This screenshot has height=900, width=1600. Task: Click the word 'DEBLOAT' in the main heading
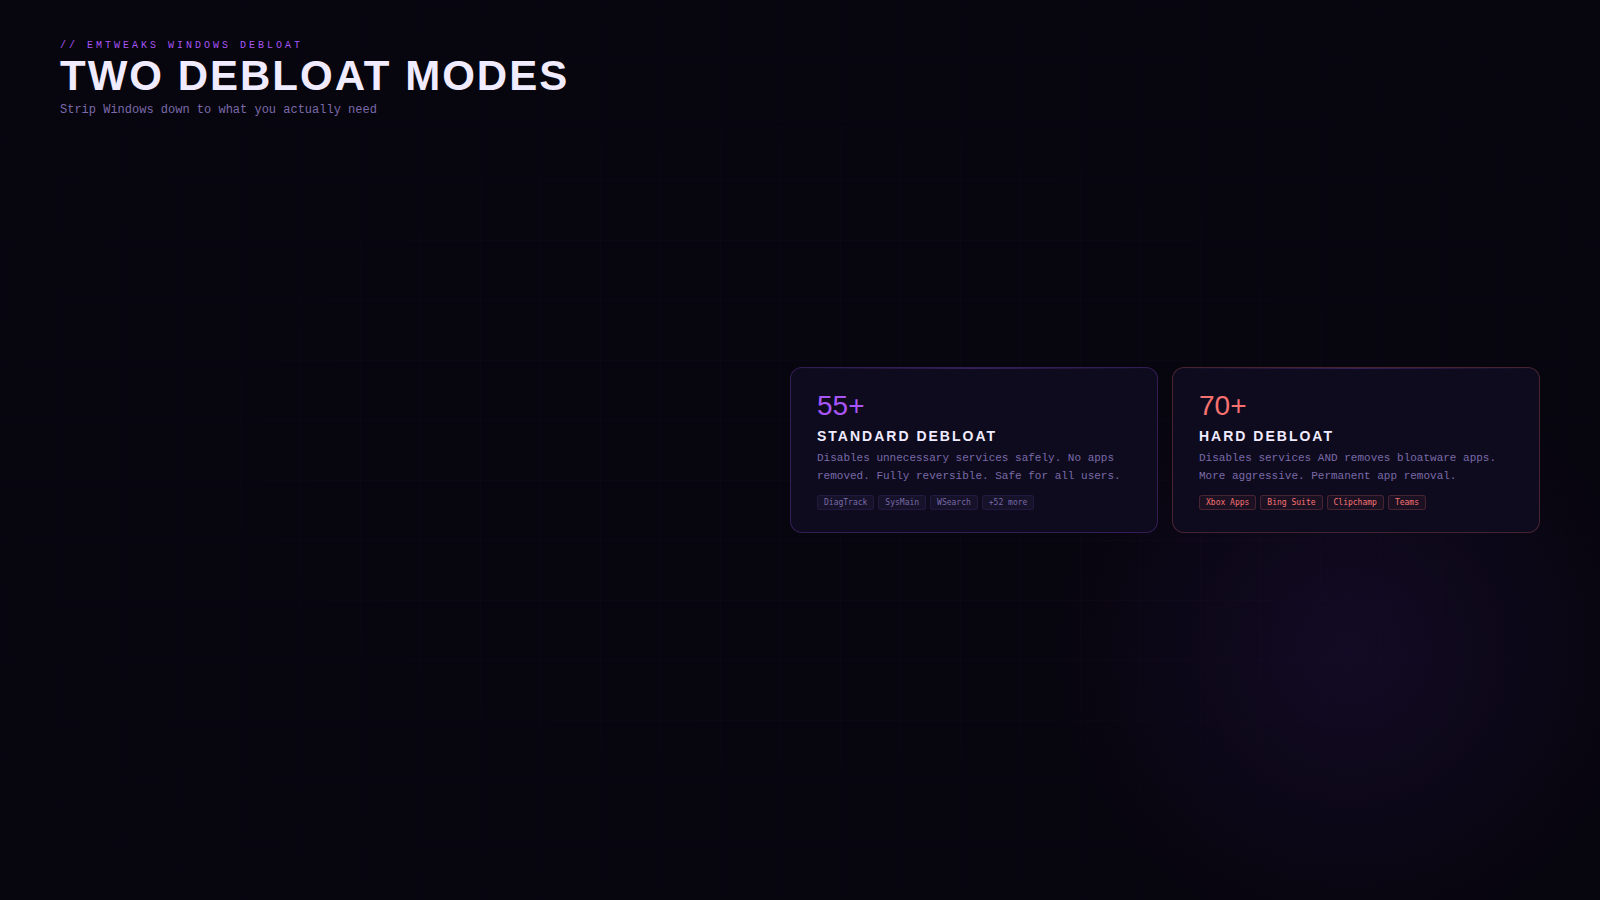click(x=284, y=76)
